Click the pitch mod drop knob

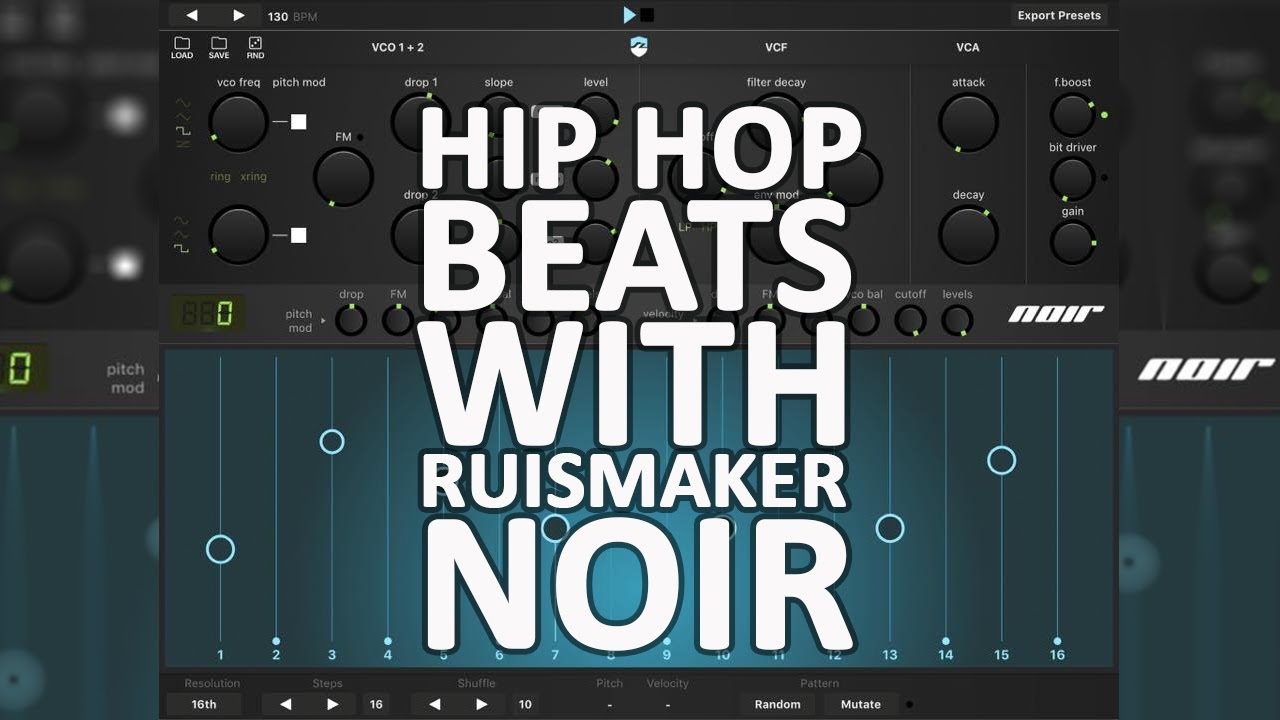coord(351,320)
